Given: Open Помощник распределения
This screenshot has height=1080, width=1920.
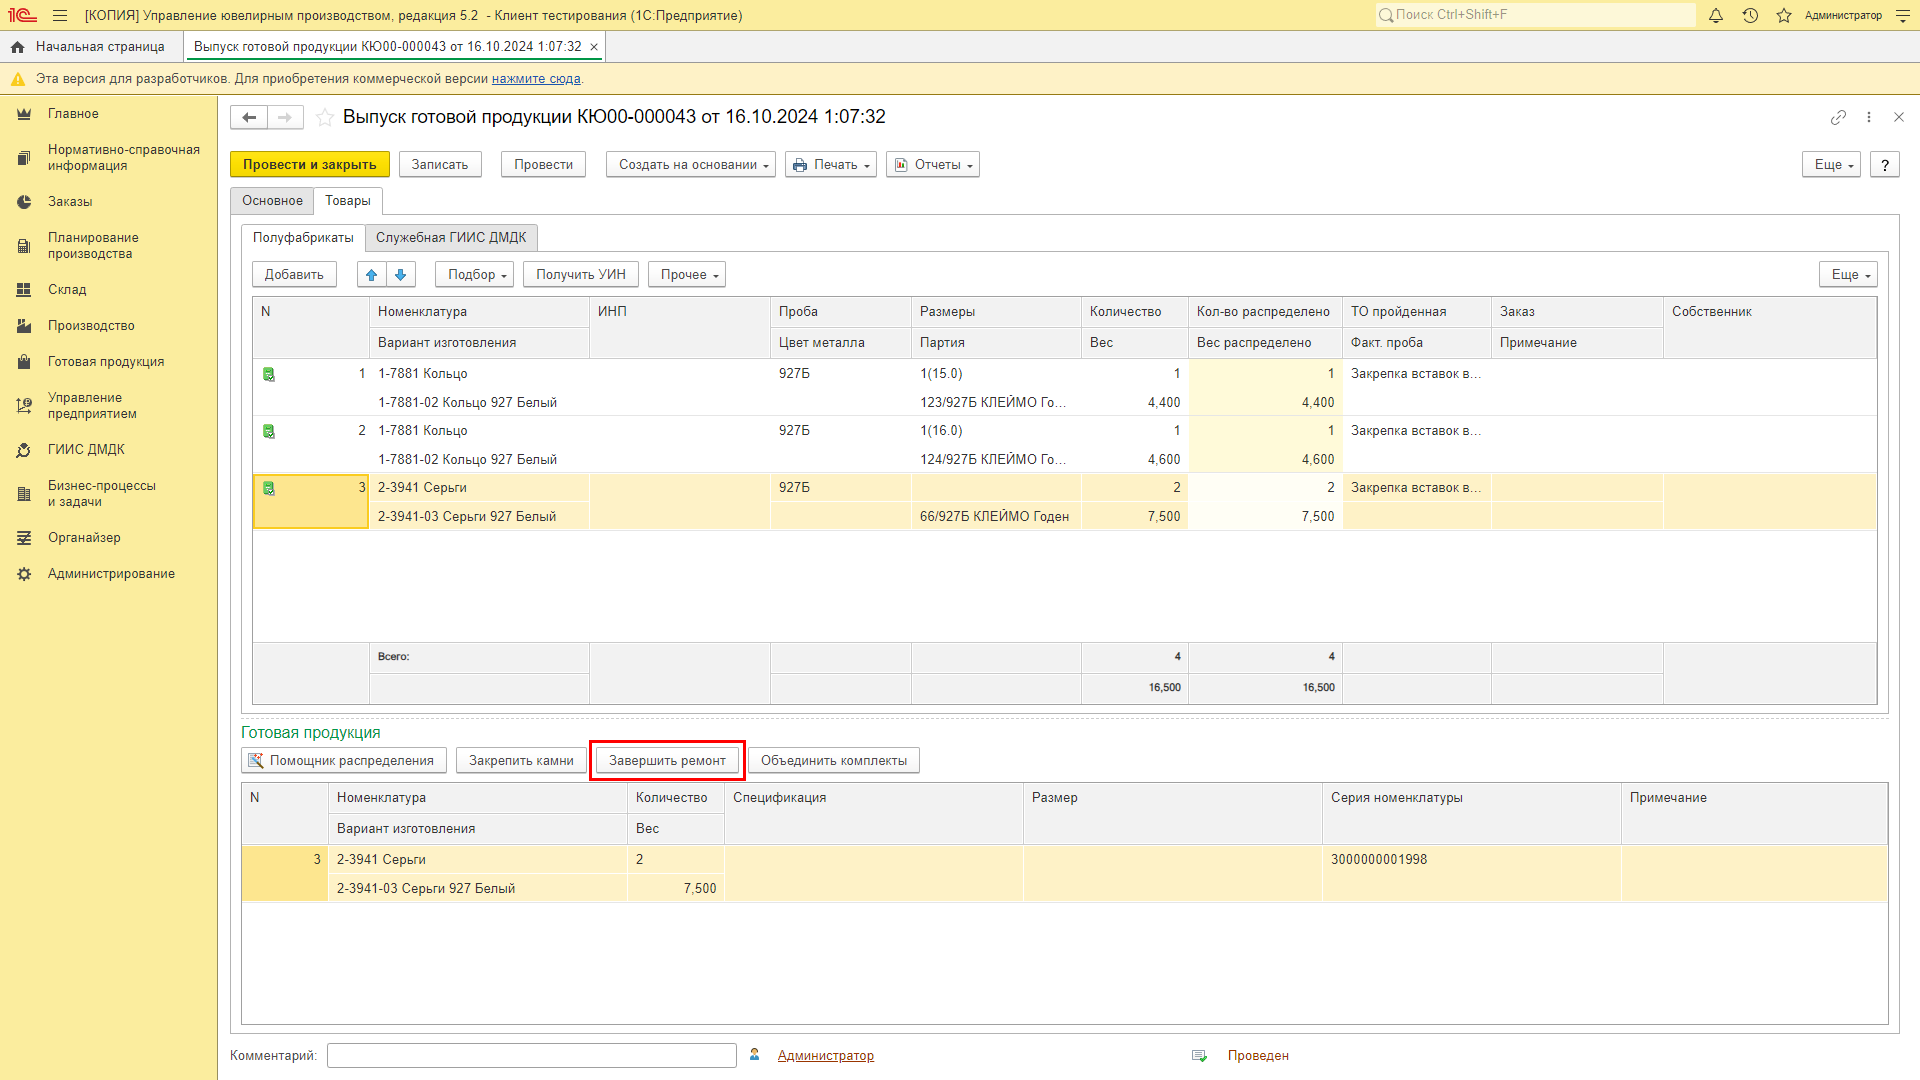Looking at the screenshot, I should (343, 761).
